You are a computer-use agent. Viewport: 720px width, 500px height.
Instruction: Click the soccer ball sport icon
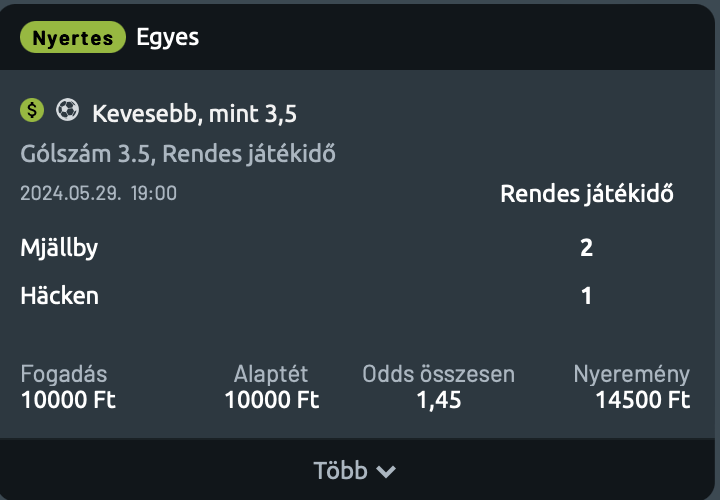click(x=68, y=111)
